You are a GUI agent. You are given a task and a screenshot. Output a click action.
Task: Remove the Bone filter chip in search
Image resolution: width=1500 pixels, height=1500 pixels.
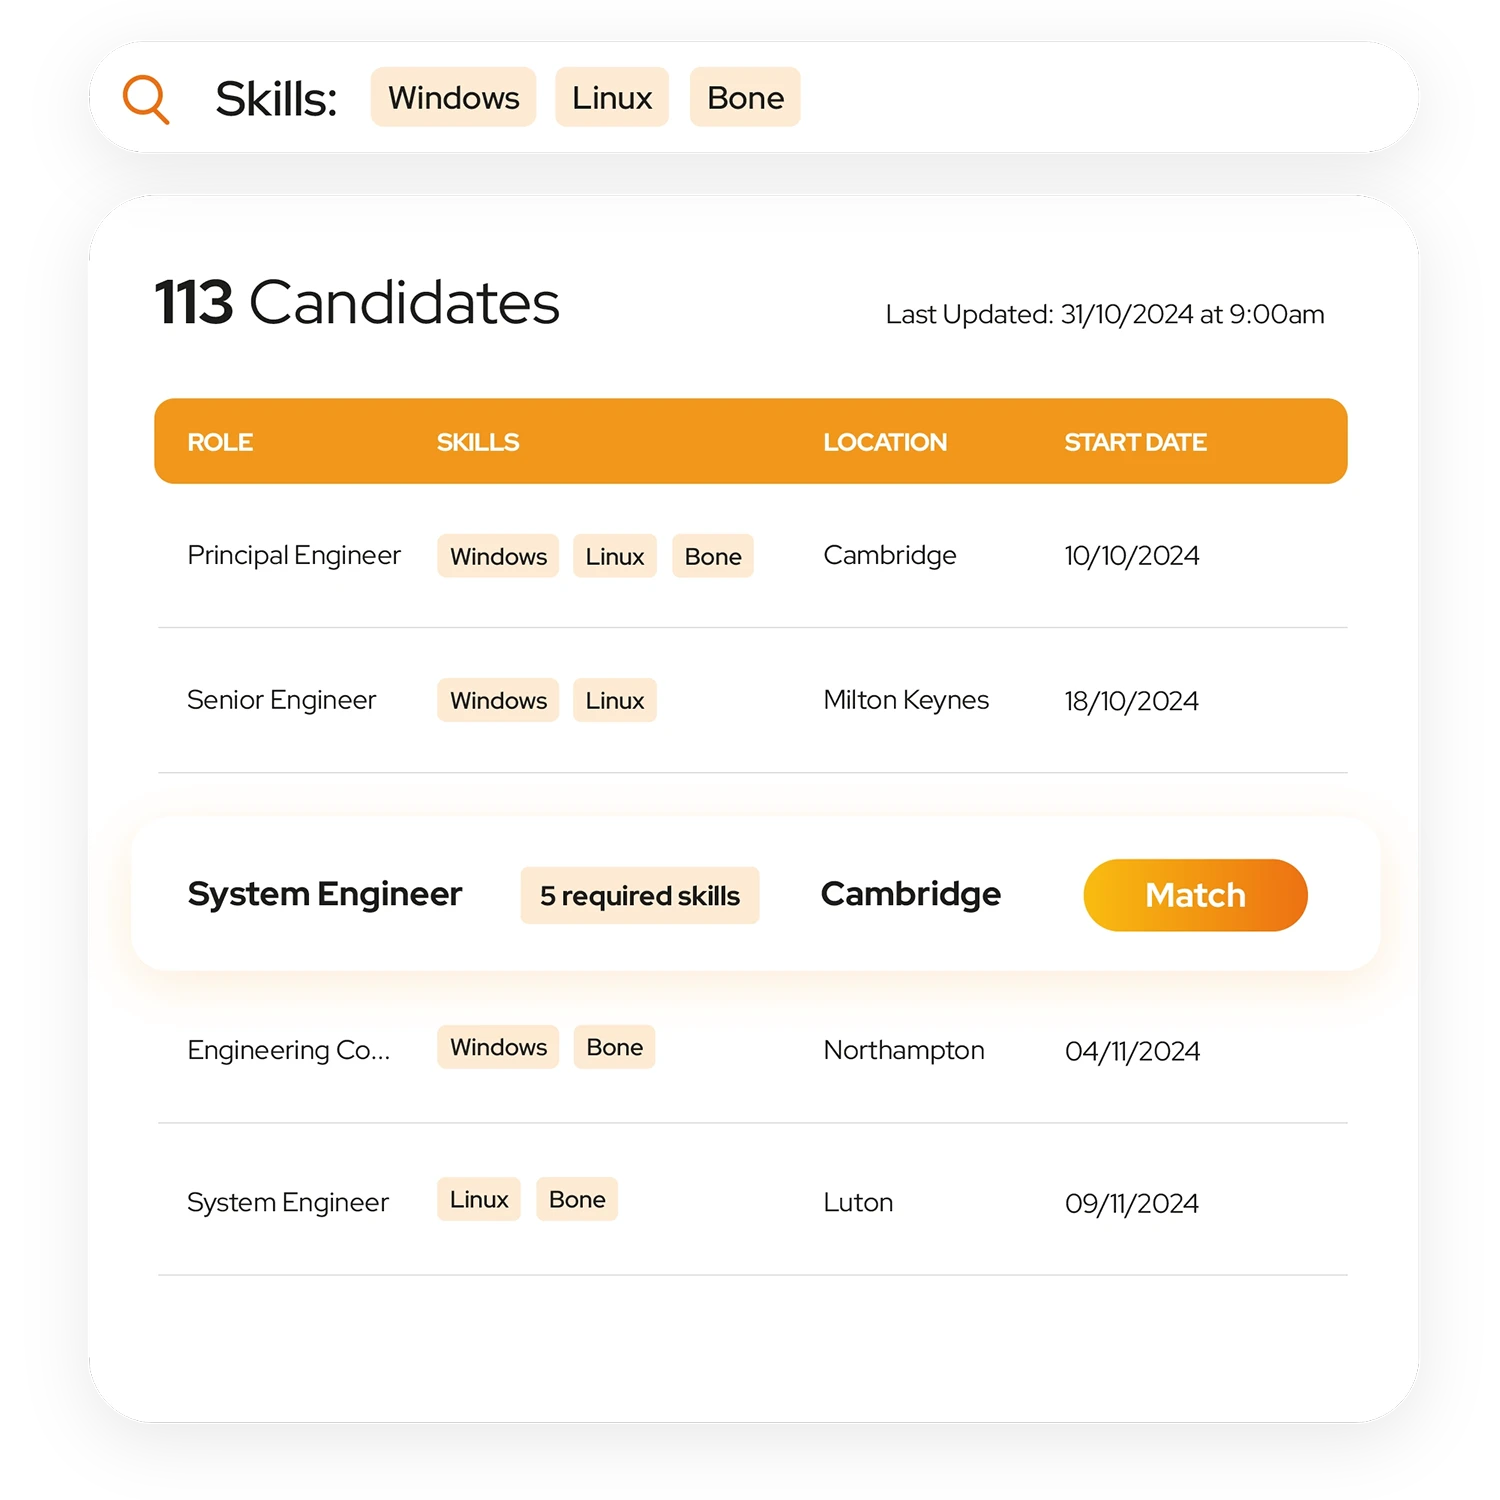[x=745, y=97]
